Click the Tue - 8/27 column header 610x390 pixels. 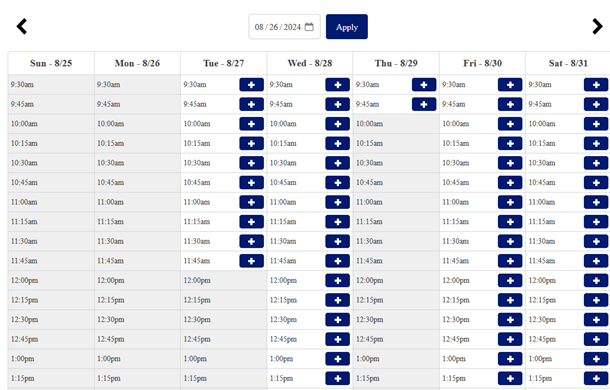[x=224, y=63]
